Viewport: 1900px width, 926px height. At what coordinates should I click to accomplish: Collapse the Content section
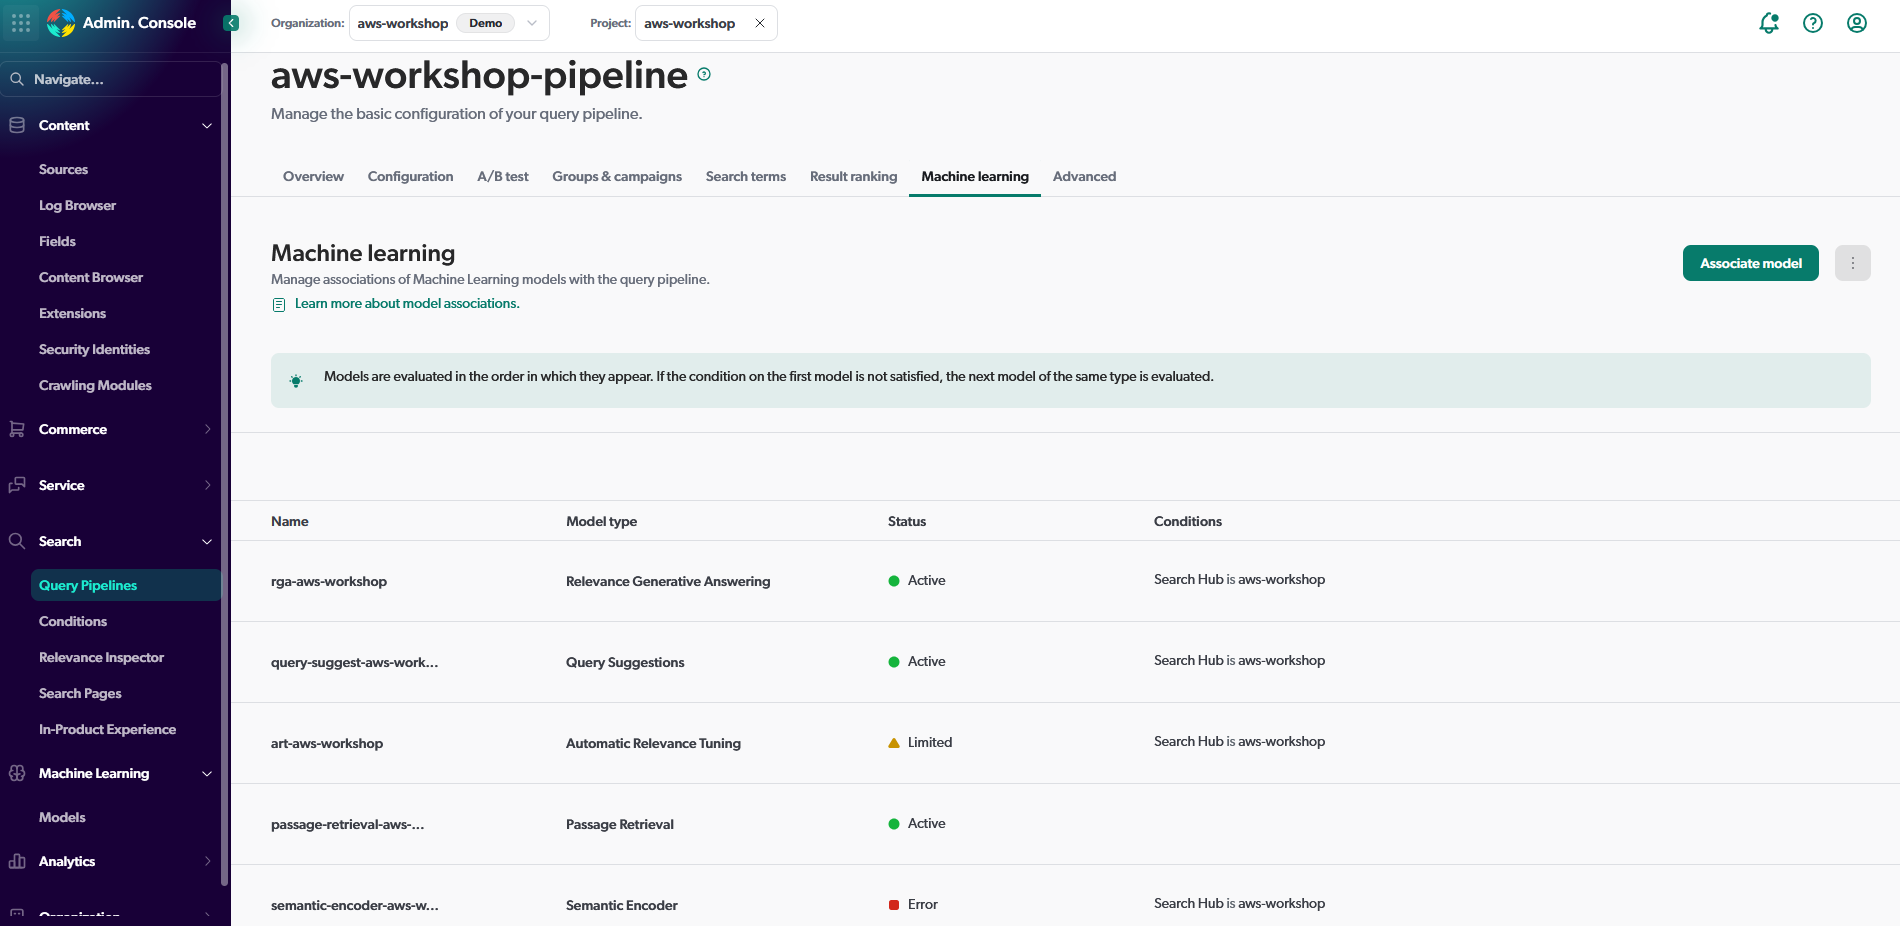(207, 125)
